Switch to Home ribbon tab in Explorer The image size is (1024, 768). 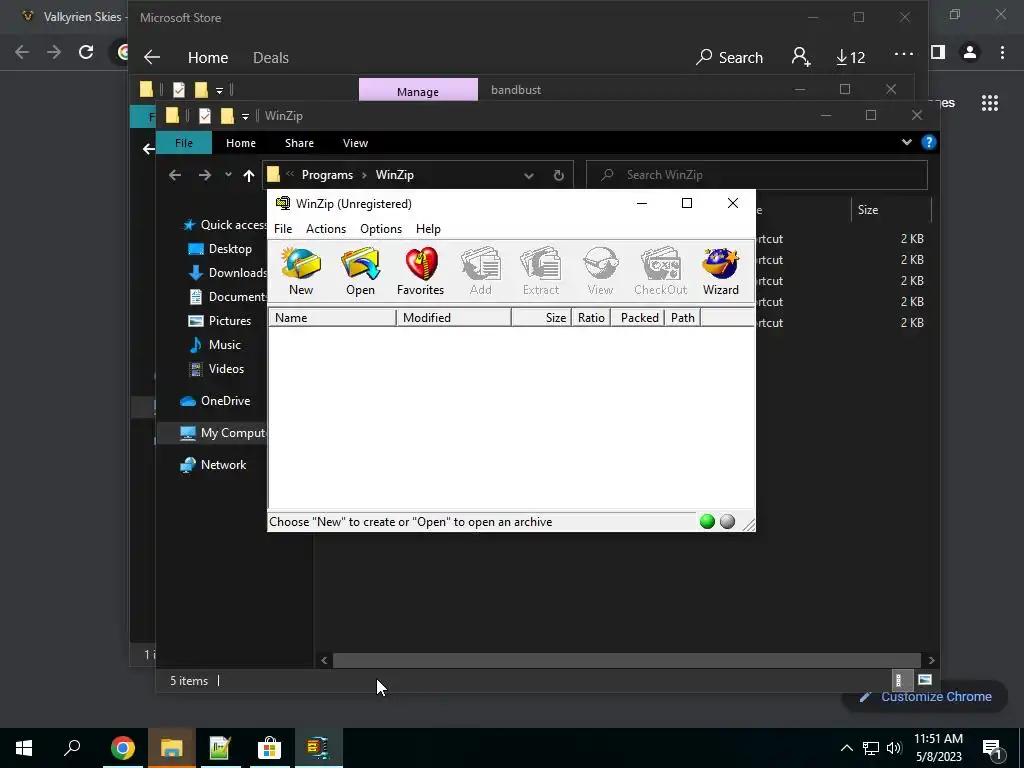(241, 143)
